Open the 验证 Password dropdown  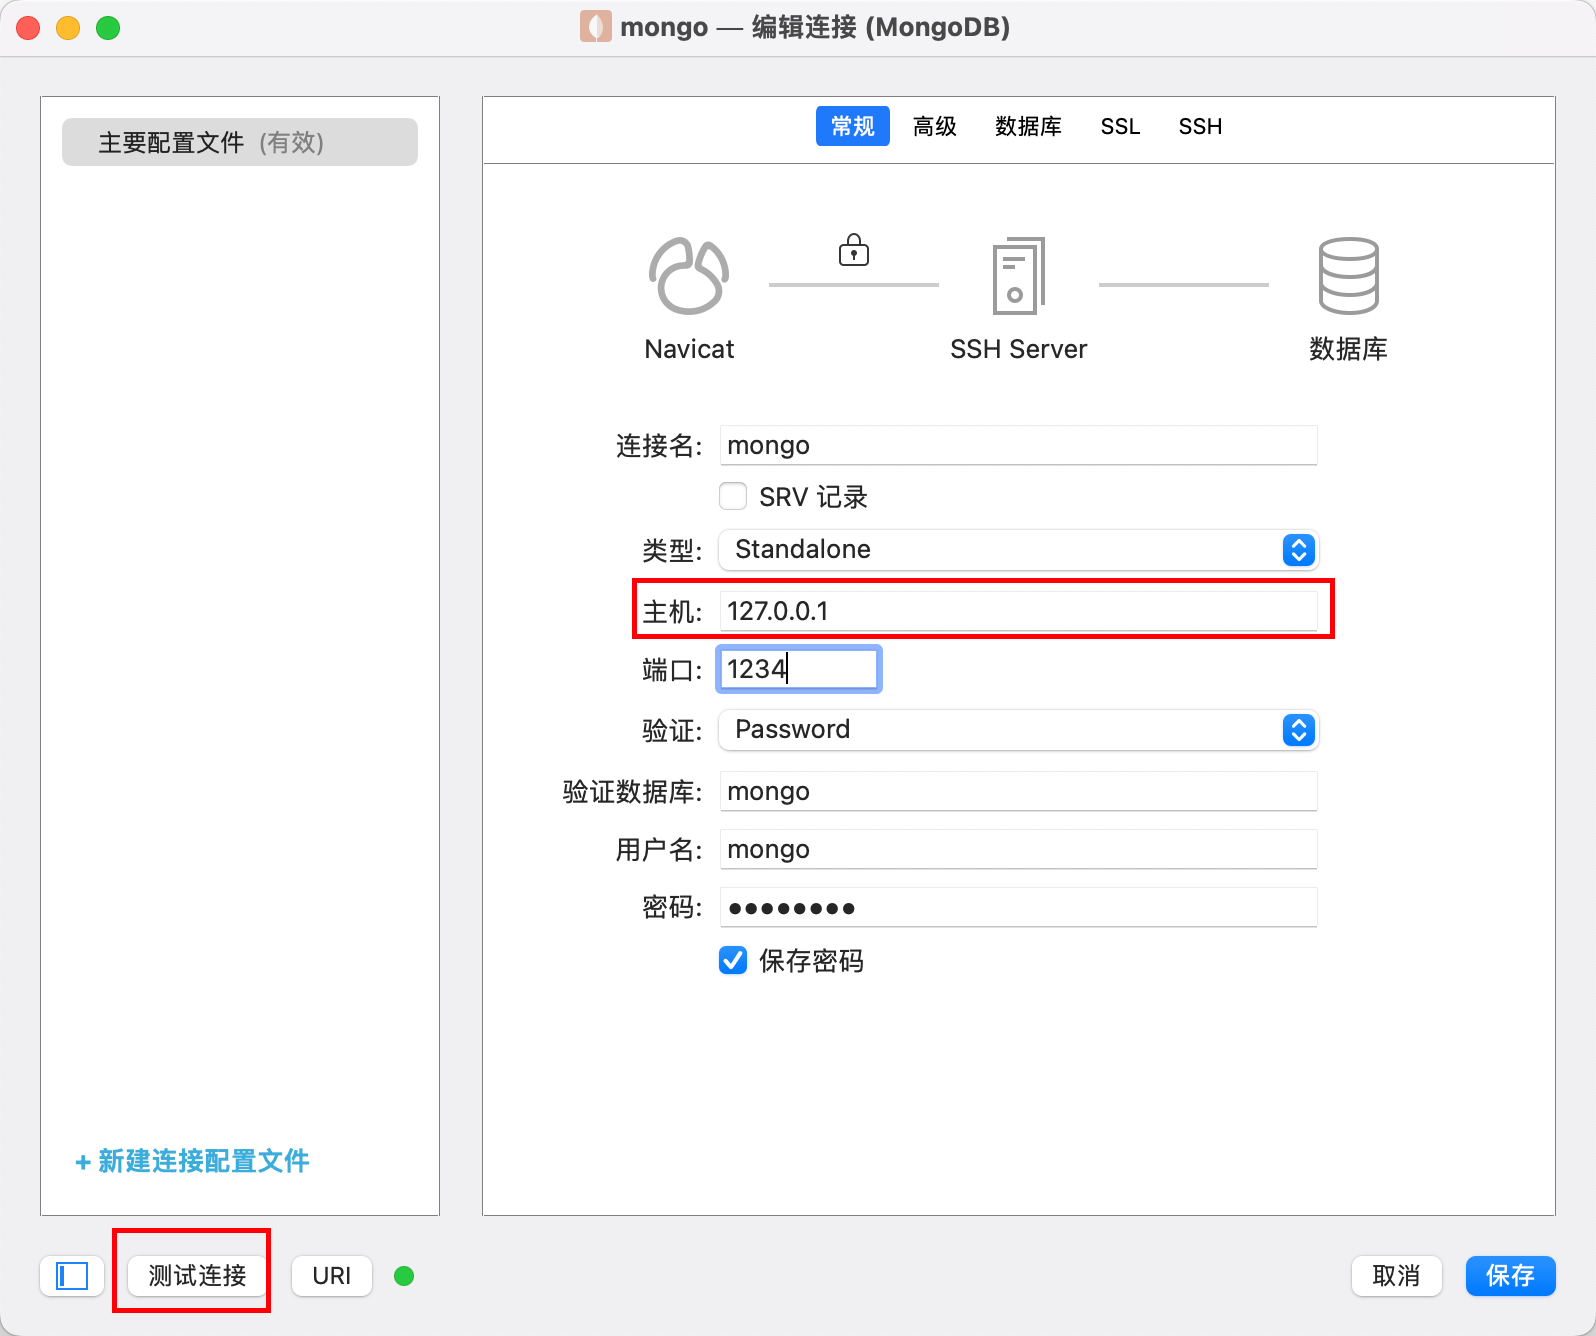pos(1018,730)
